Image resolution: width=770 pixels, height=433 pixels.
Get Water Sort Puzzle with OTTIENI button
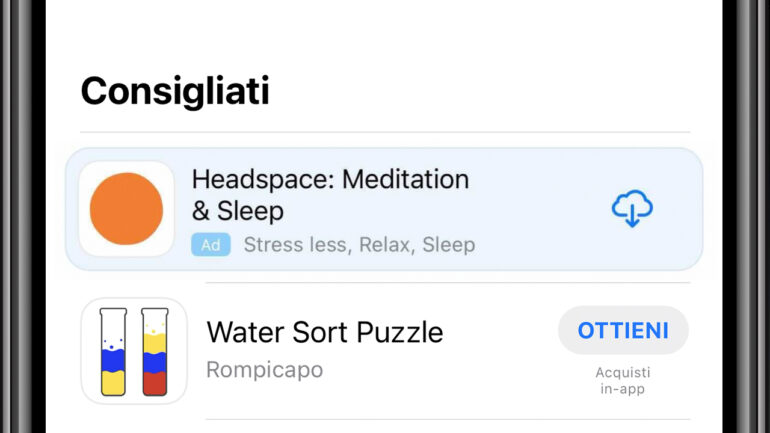coord(623,330)
